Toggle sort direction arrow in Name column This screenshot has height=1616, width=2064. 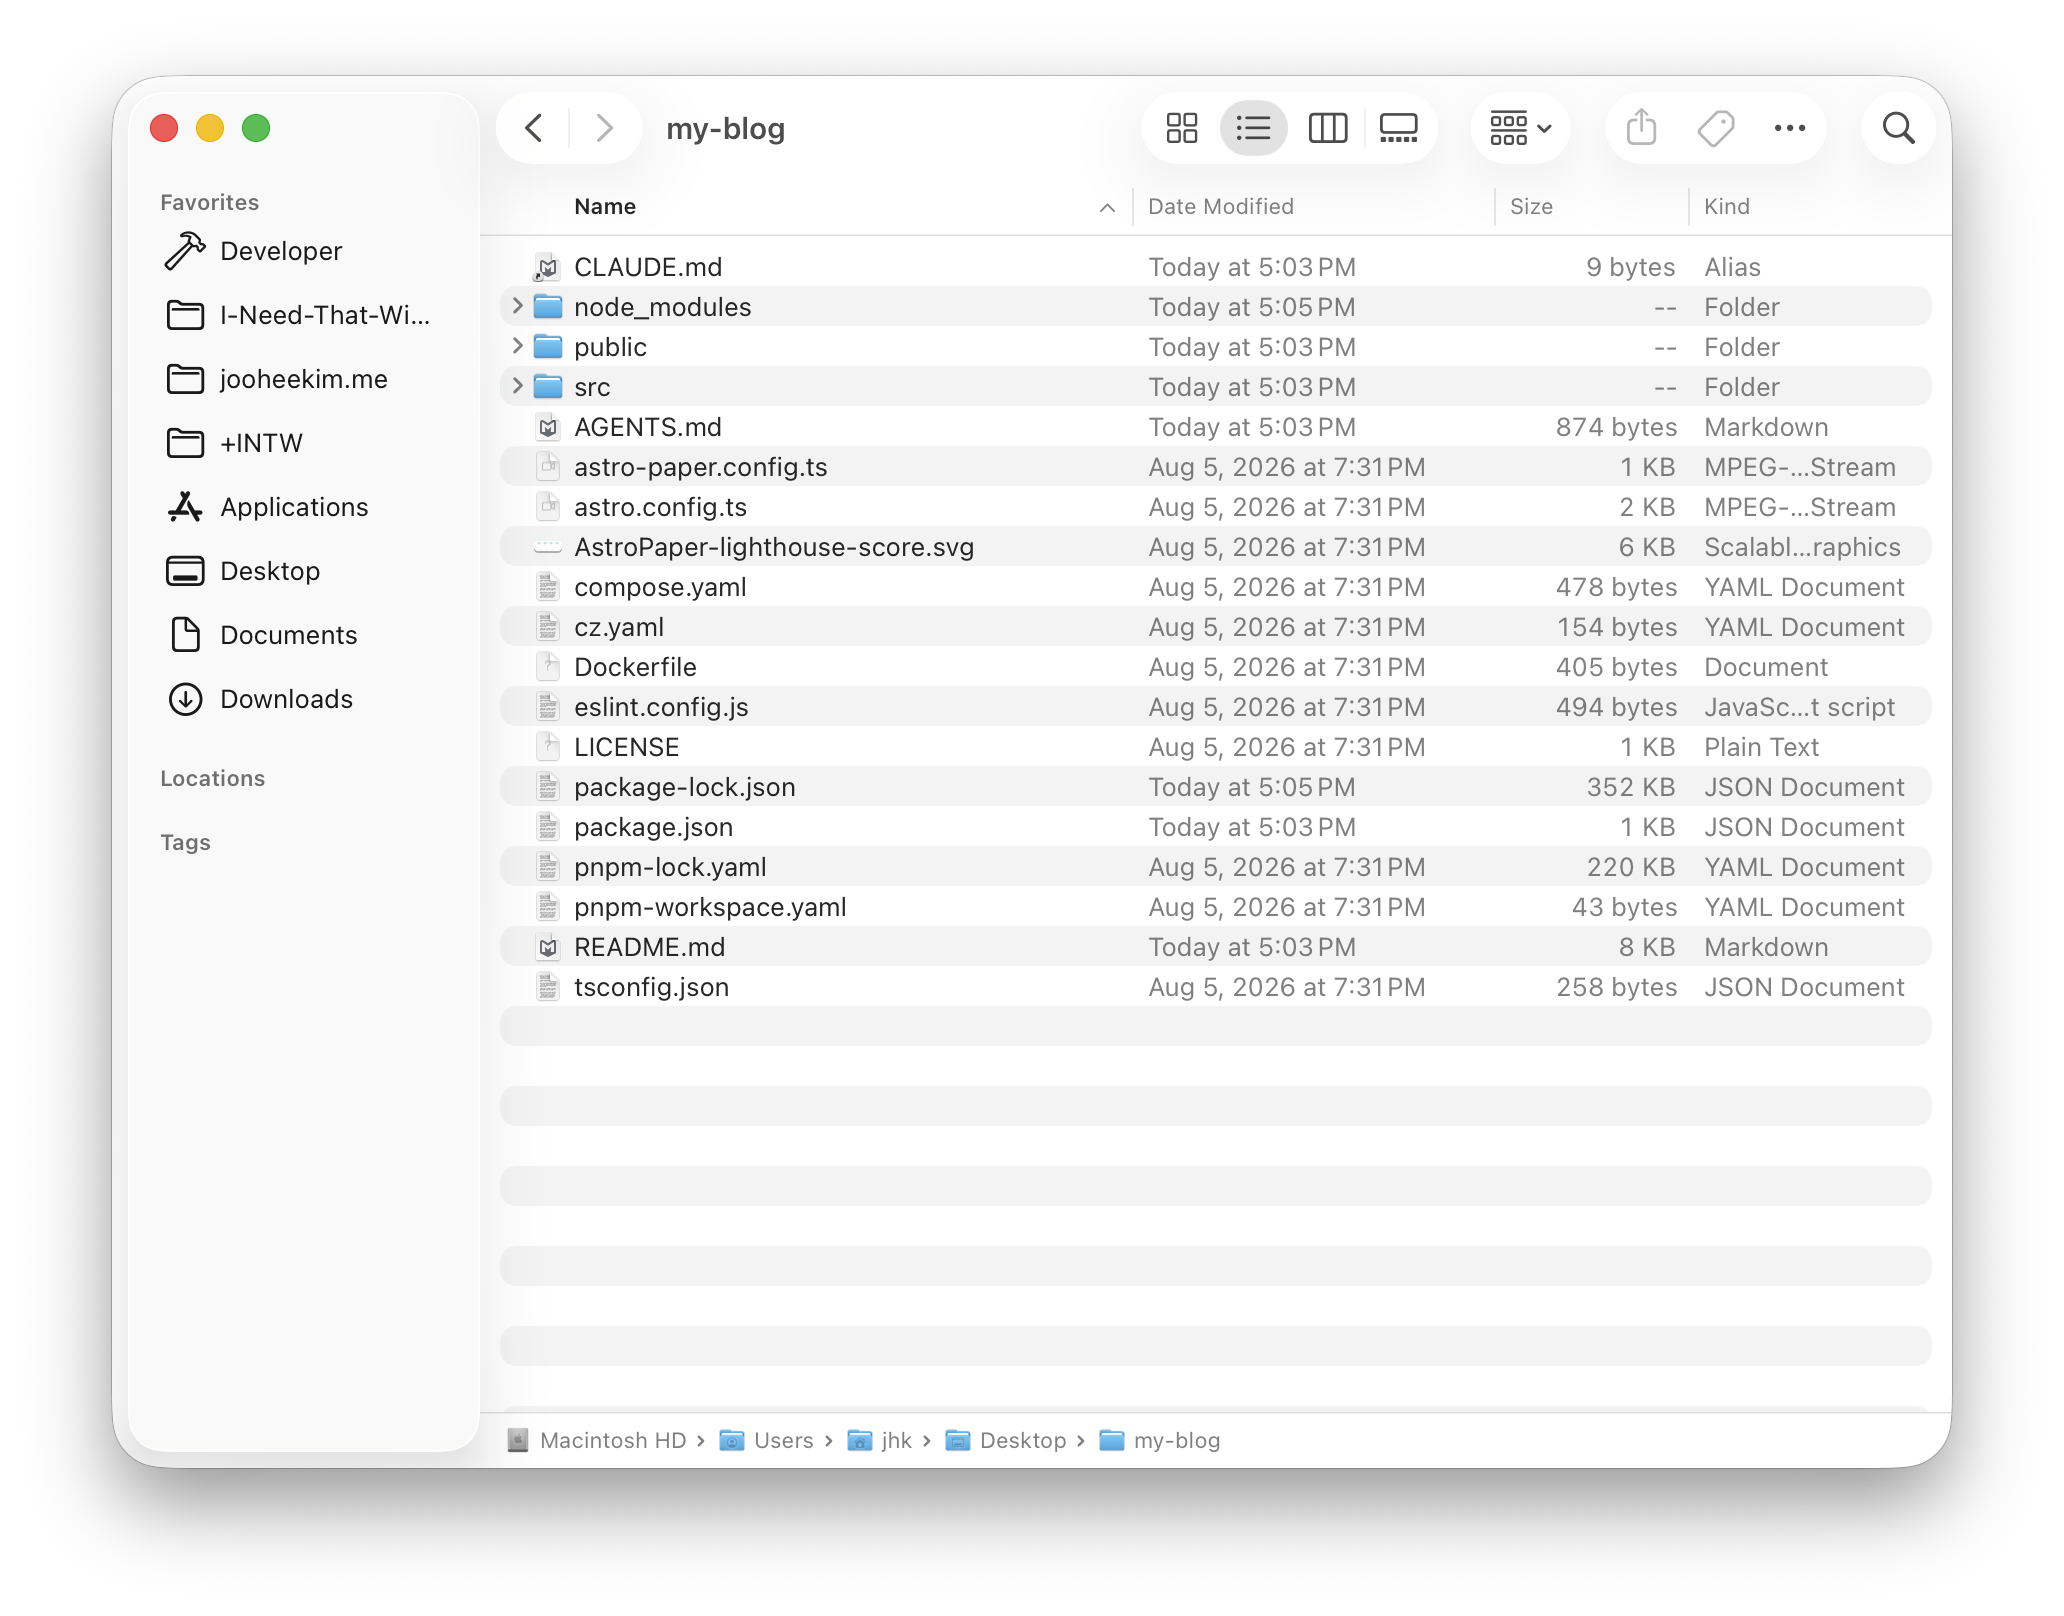[1107, 207]
